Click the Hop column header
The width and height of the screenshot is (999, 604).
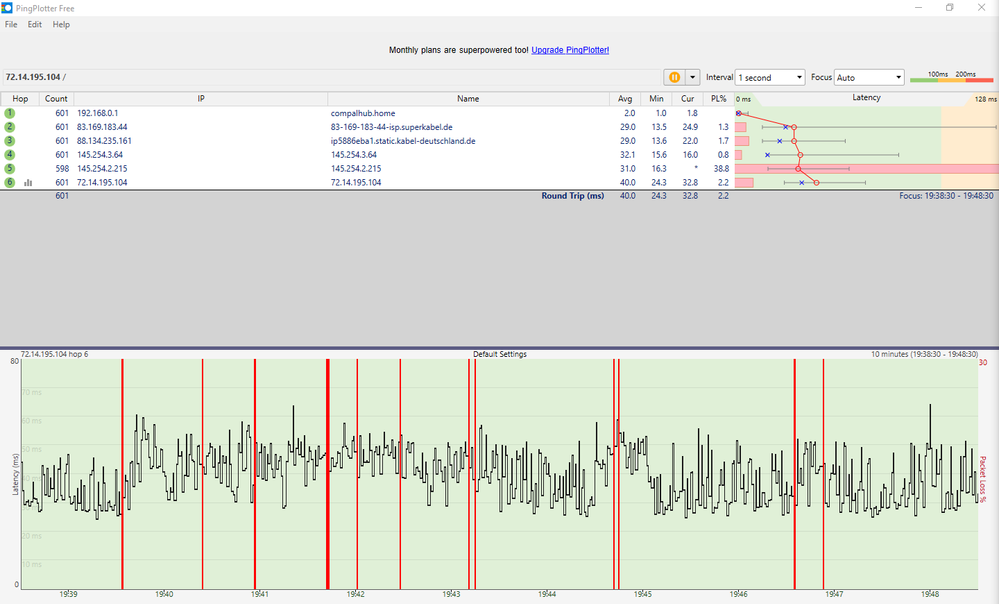tap(20, 99)
